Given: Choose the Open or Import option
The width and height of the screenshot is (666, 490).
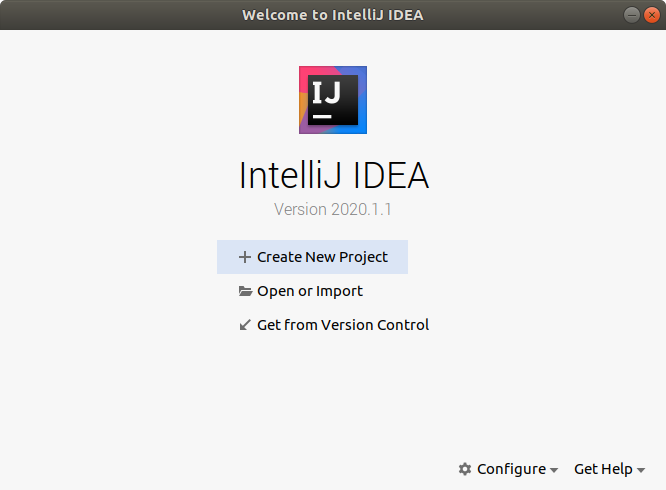Looking at the screenshot, I should (x=310, y=291).
